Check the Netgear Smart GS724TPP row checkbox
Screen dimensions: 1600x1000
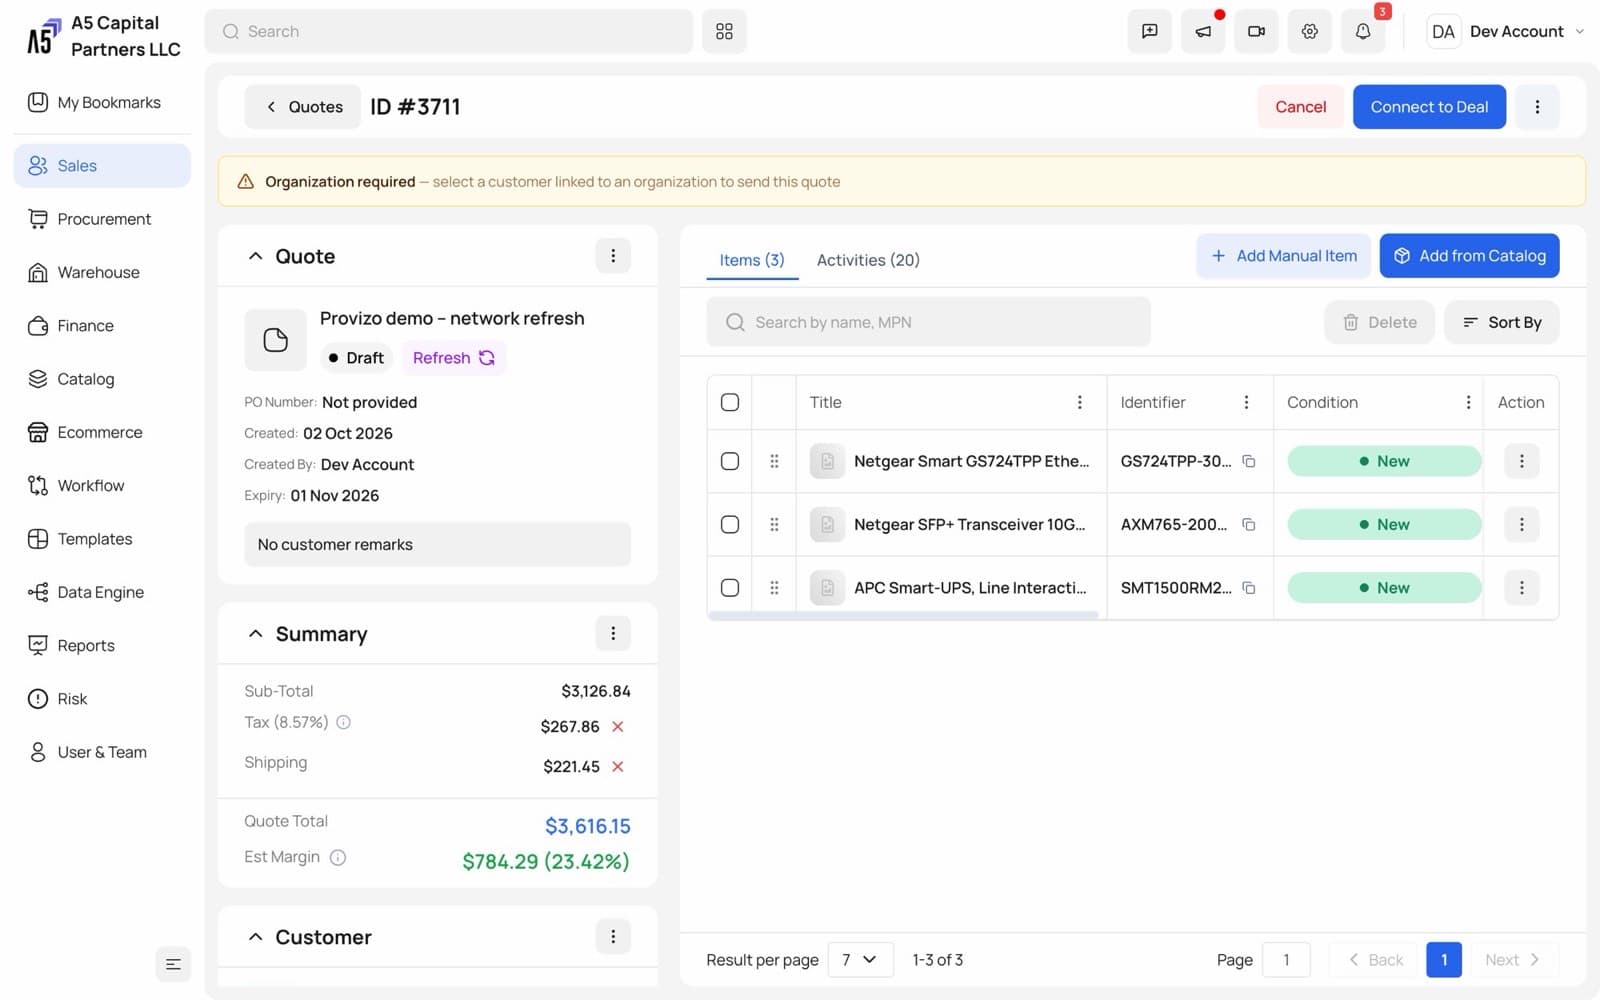coord(730,461)
